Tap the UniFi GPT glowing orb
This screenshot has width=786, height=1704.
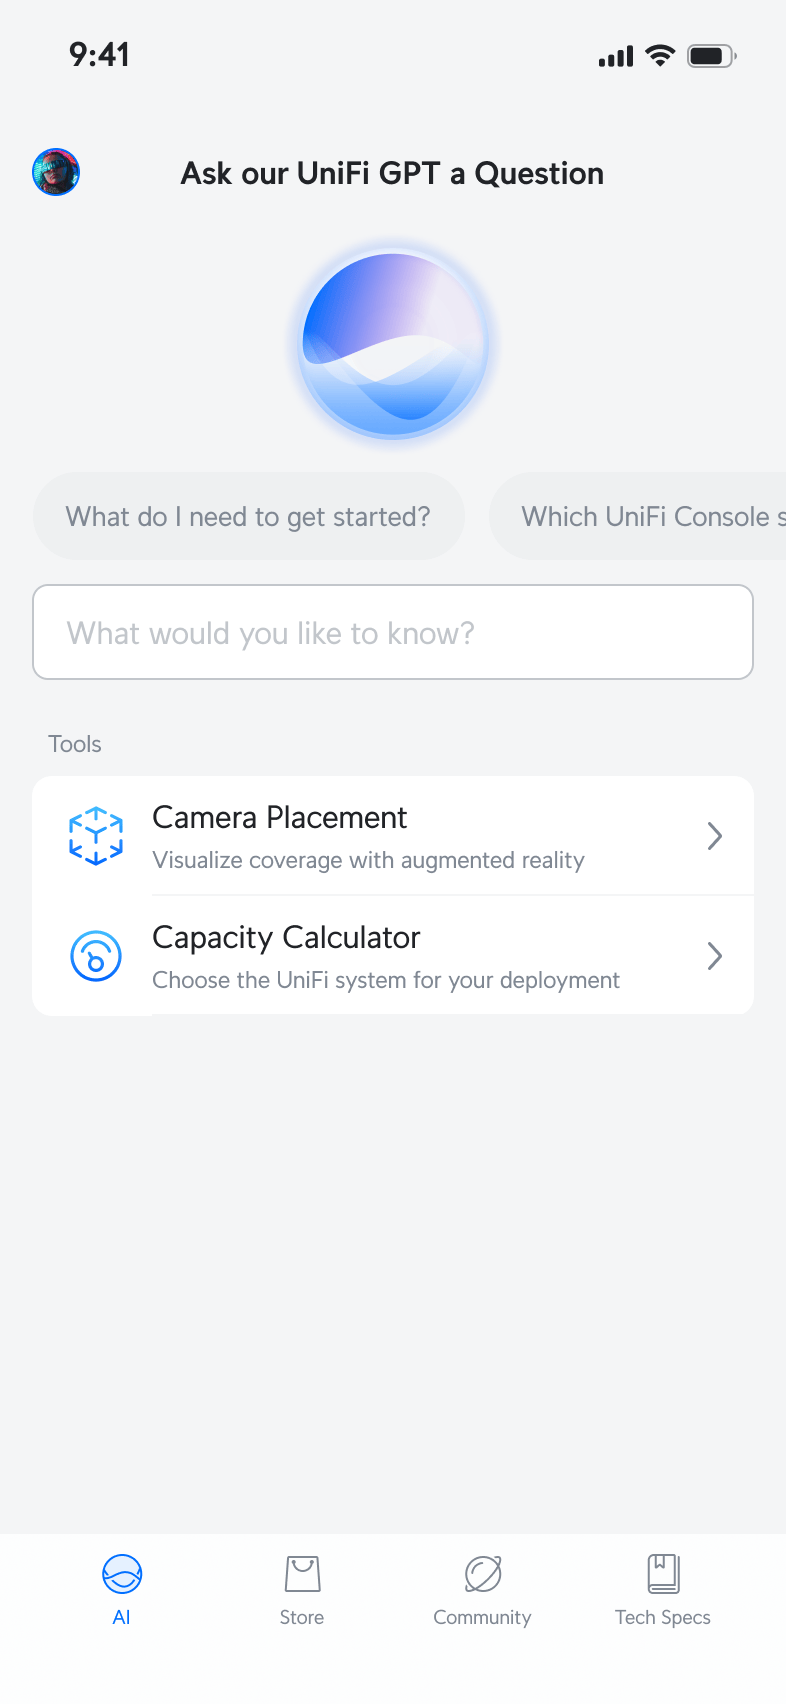tap(393, 343)
